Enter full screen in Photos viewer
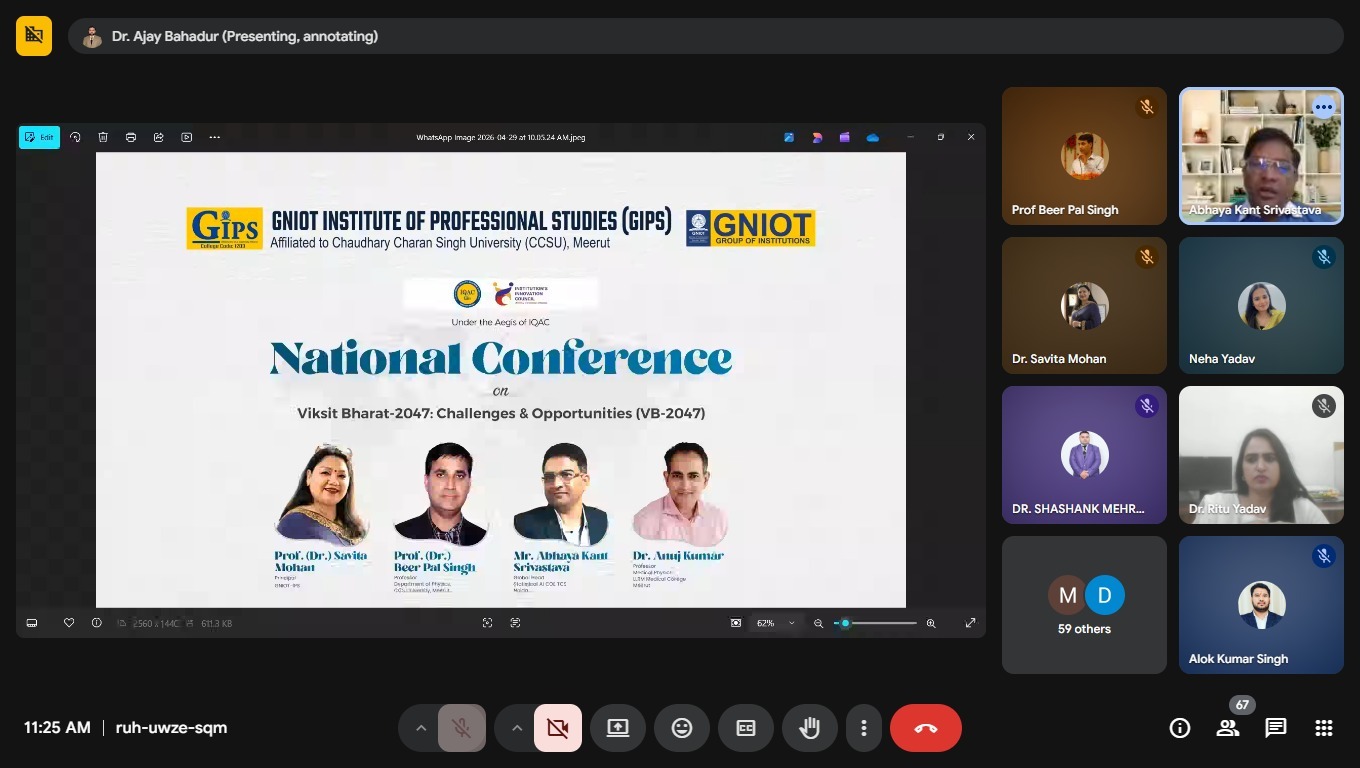This screenshot has height=768, width=1360. point(970,623)
